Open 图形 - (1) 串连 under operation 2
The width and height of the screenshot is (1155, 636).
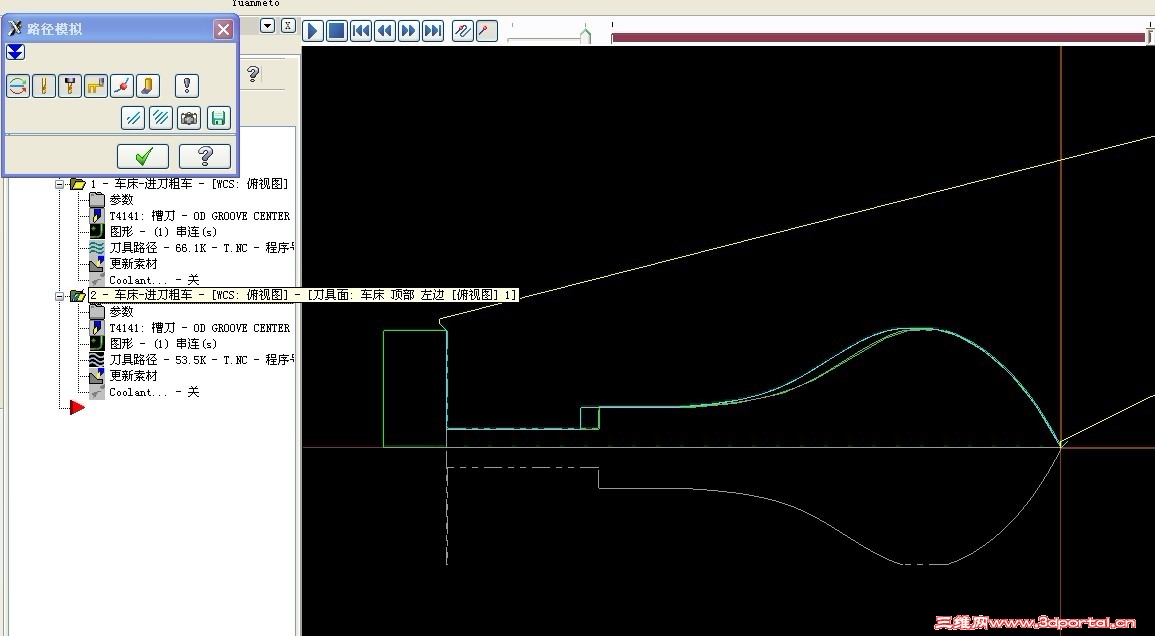tap(164, 343)
